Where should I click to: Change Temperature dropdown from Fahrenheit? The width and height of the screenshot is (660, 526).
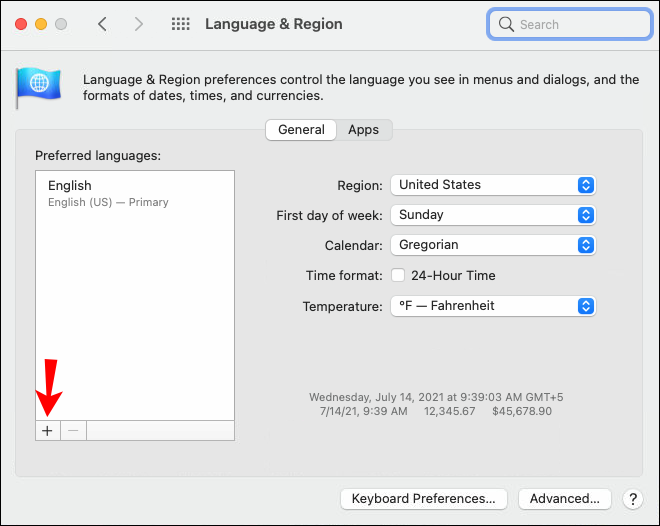tap(493, 306)
